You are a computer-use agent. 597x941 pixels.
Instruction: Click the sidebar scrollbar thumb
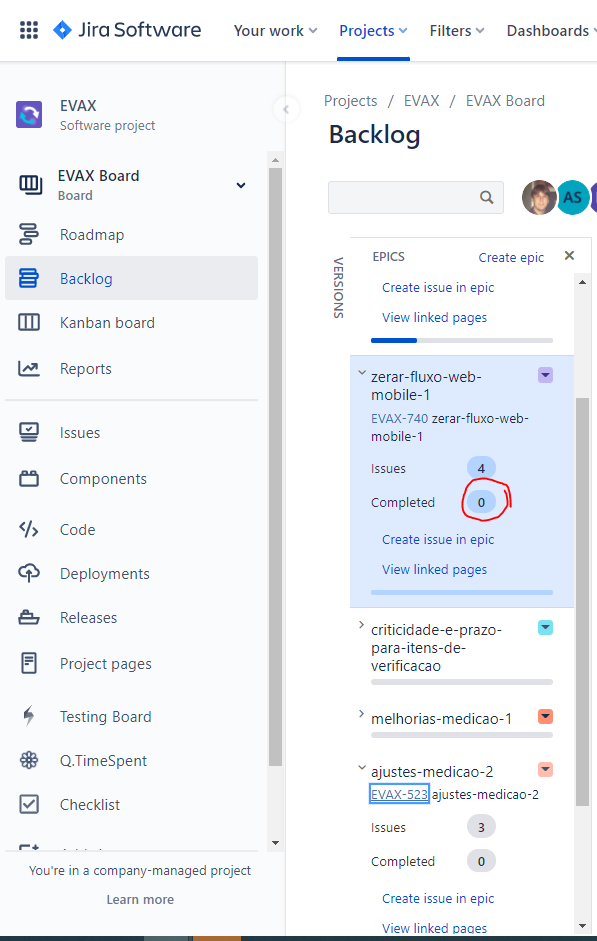point(275,467)
